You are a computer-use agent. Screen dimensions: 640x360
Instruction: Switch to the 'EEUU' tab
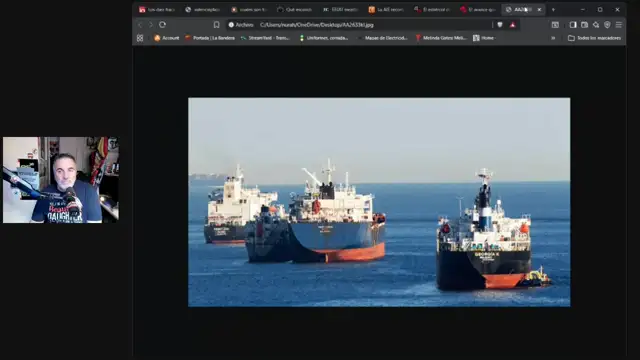[340, 9]
